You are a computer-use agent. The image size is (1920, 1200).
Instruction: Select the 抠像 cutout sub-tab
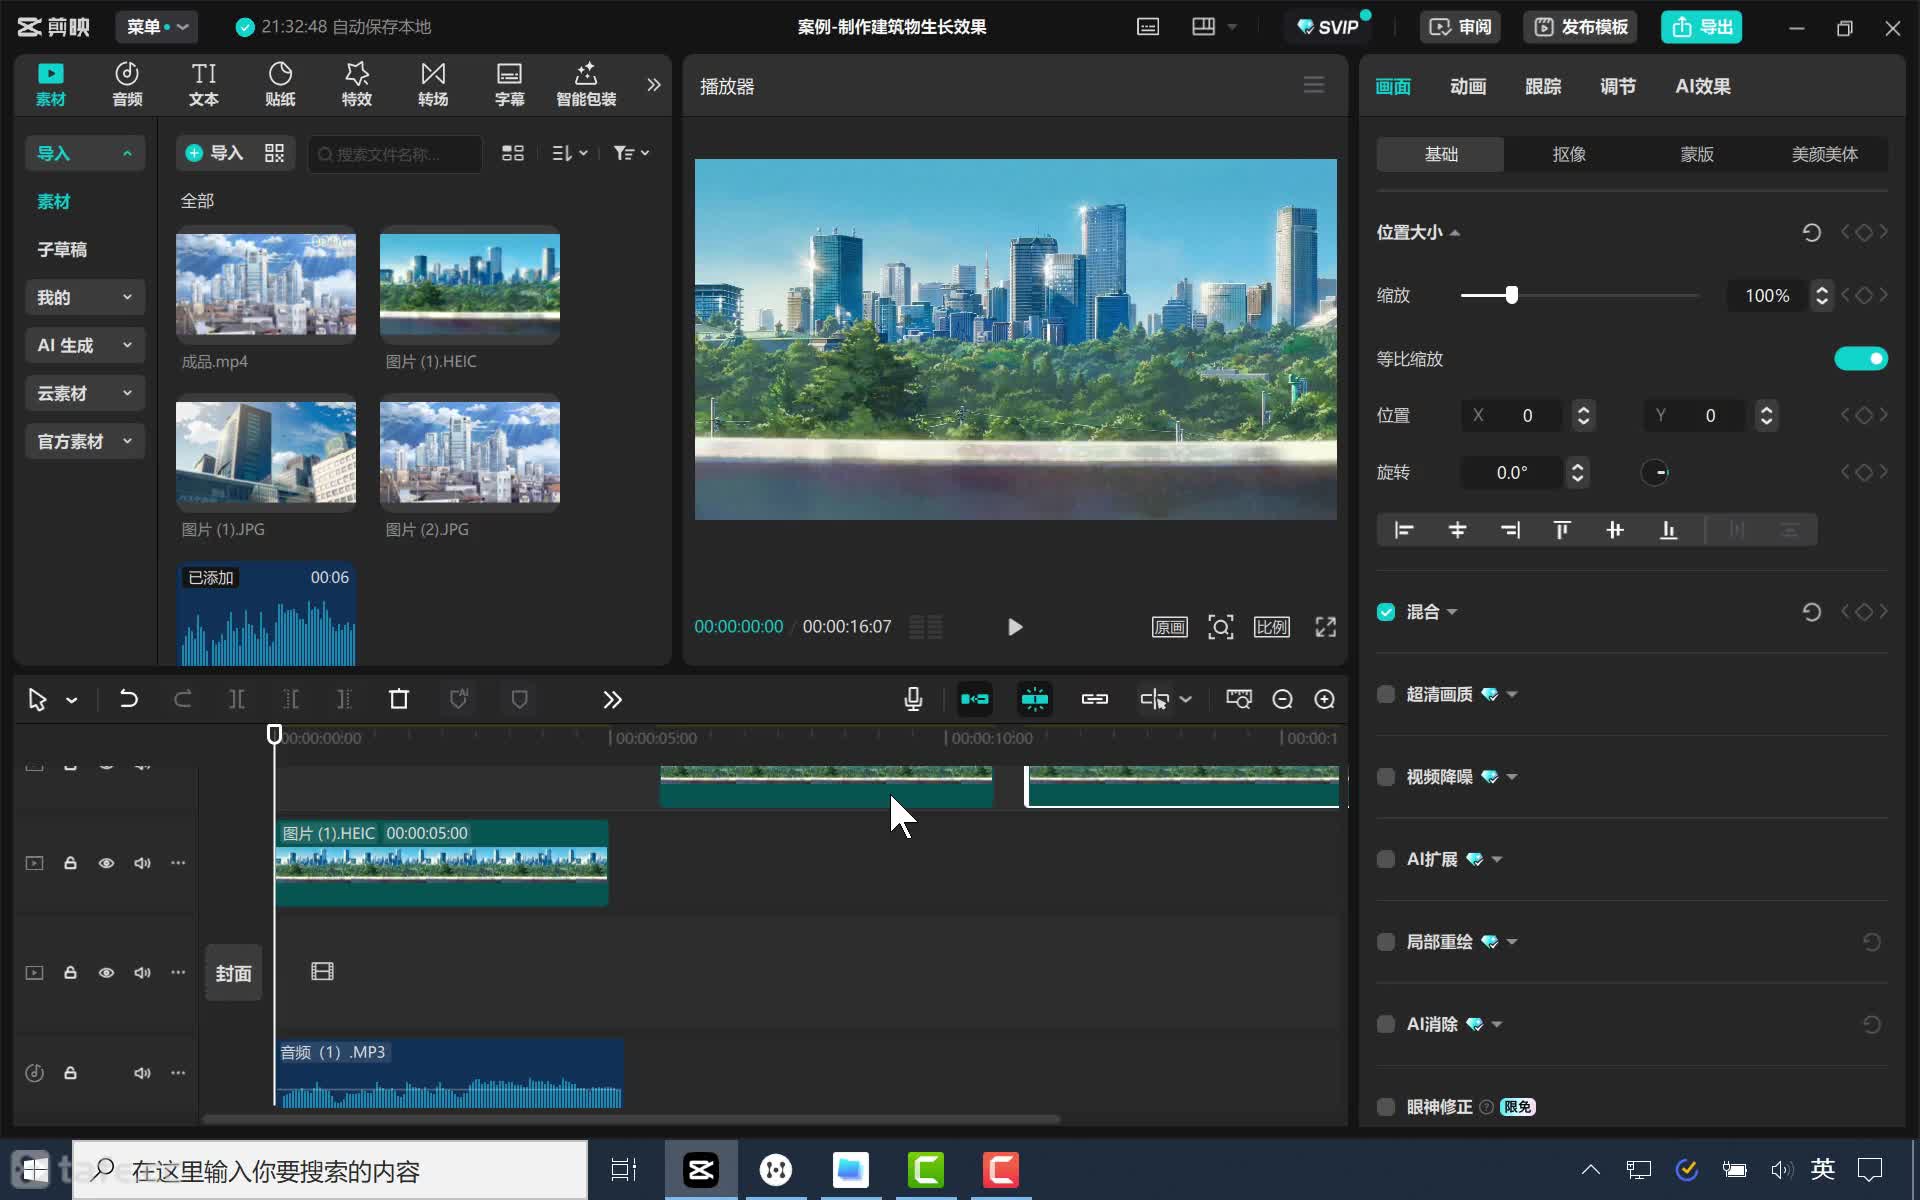tap(1569, 154)
